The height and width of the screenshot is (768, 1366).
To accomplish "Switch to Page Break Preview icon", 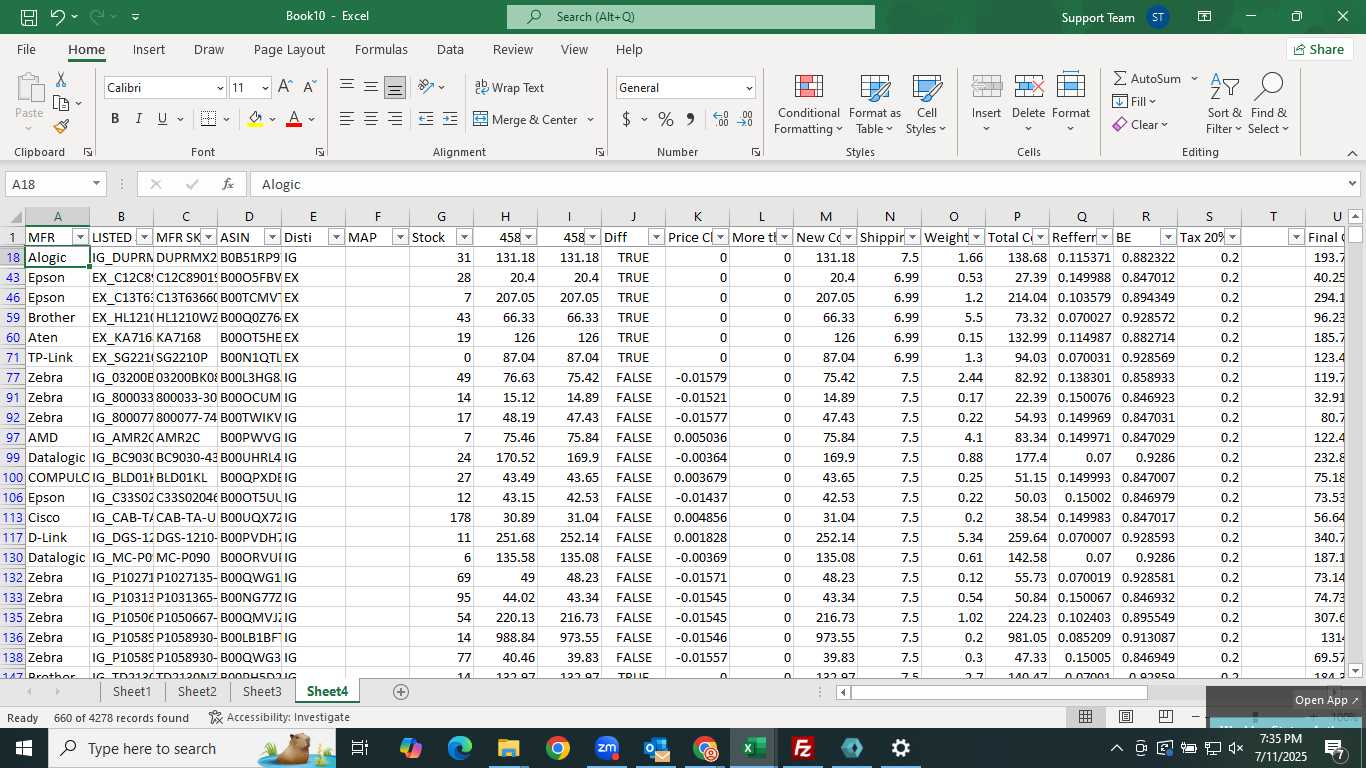I will point(1165,717).
